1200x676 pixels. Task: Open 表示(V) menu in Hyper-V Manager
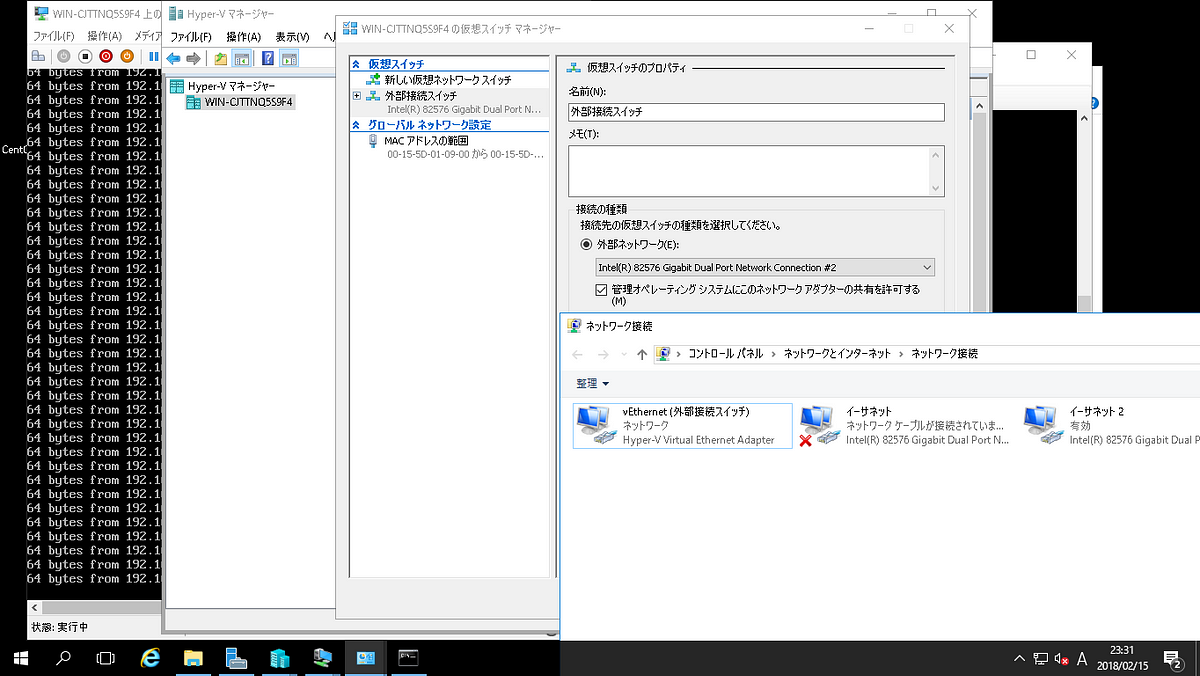292,36
